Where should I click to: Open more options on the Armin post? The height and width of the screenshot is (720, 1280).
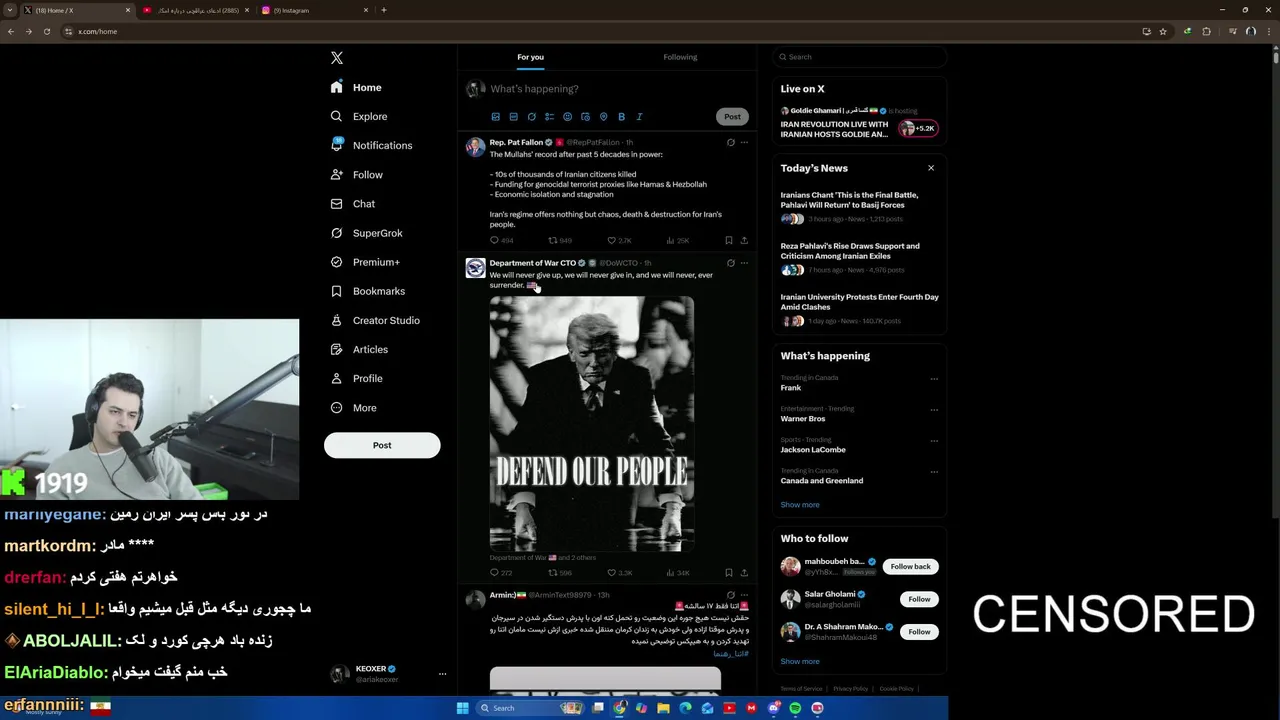click(x=744, y=595)
